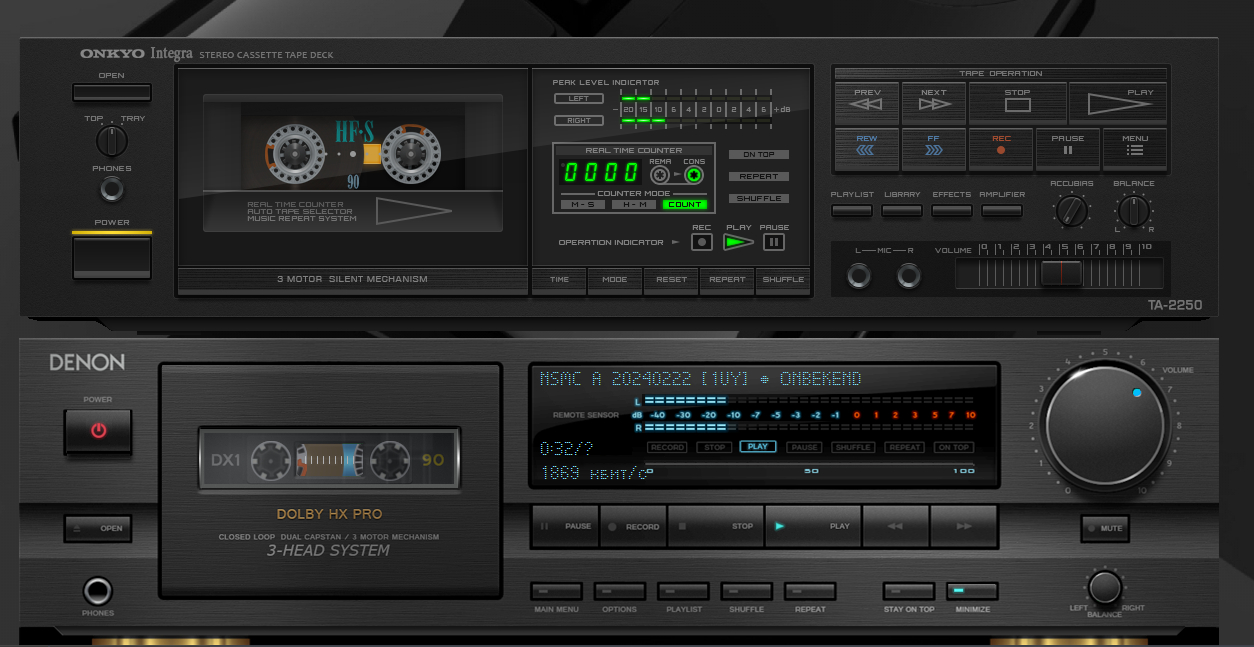Open the Denon MAIN MENU
The height and width of the screenshot is (647, 1254).
(556, 591)
